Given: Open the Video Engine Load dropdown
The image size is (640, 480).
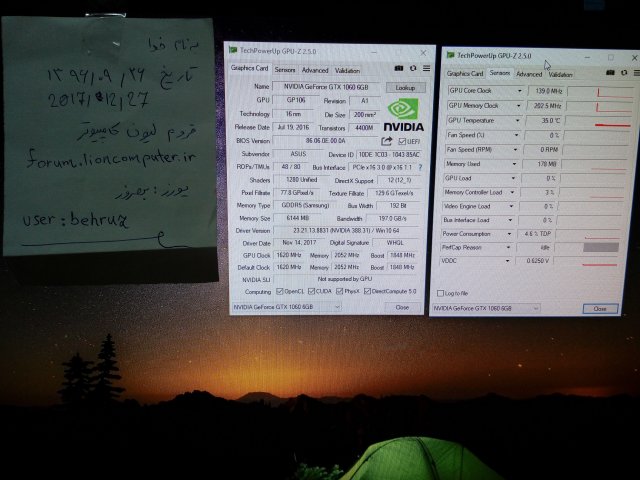Looking at the screenshot, I should tap(511, 207).
